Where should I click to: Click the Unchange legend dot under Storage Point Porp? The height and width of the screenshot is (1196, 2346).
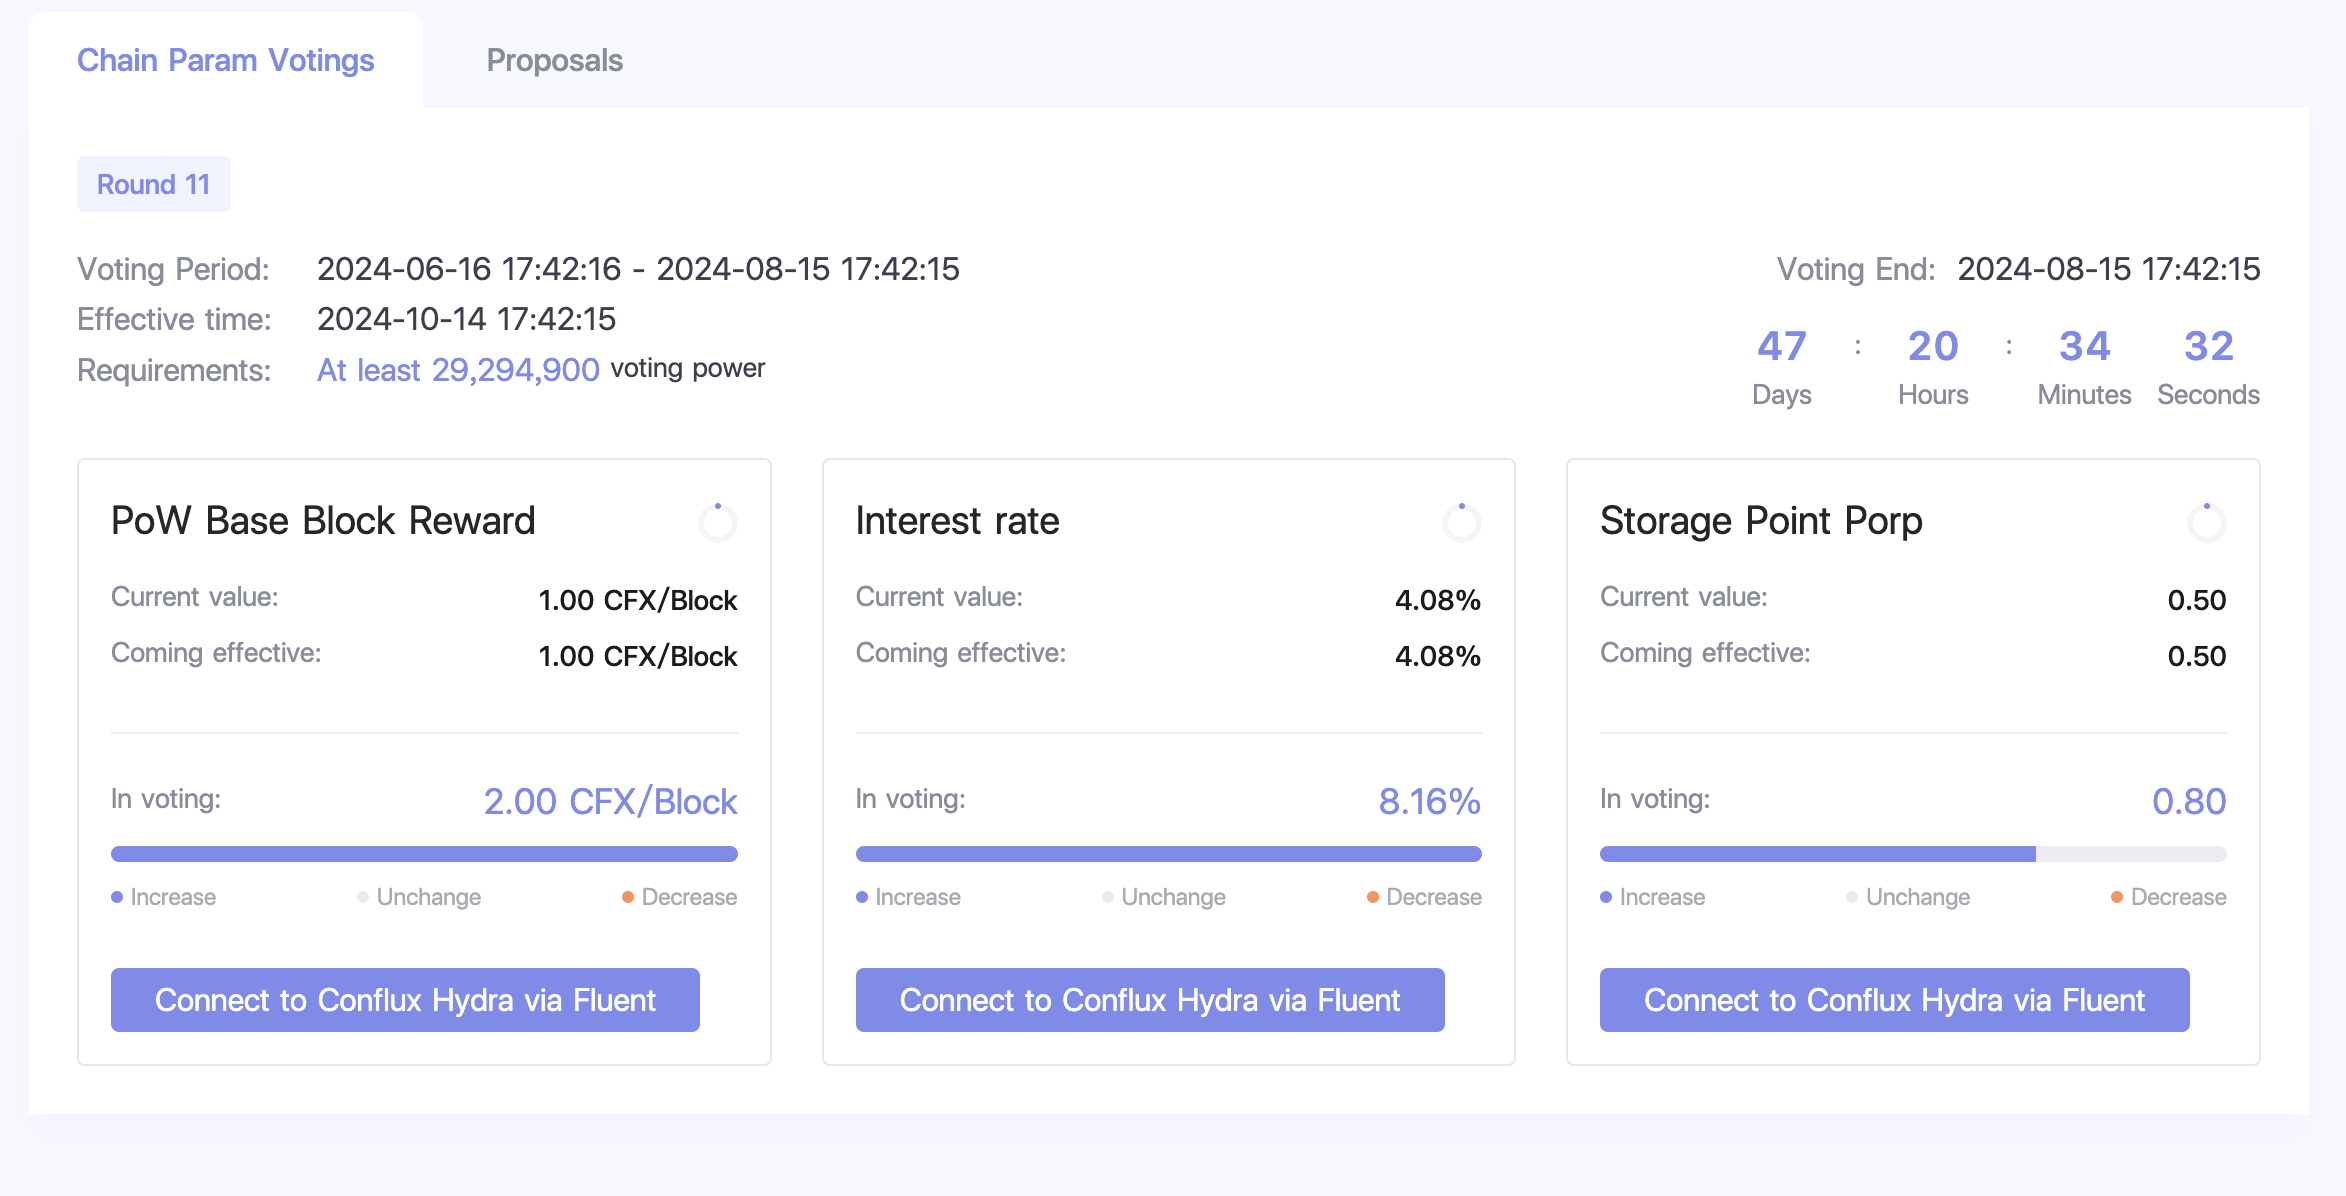tap(1852, 897)
